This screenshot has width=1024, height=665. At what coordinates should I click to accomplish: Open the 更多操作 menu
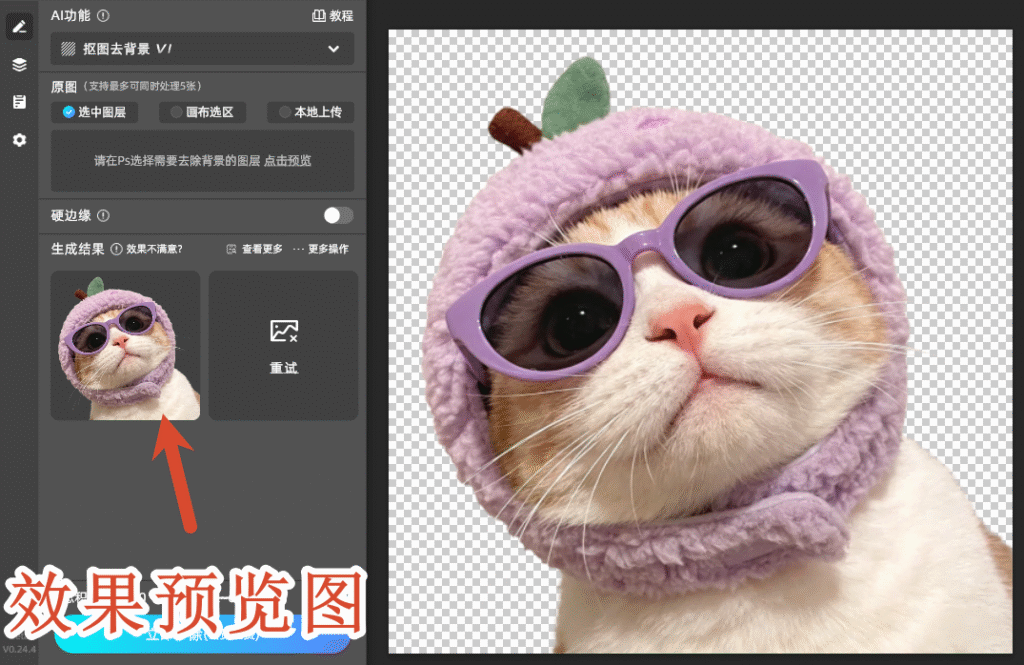(x=321, y=249)
